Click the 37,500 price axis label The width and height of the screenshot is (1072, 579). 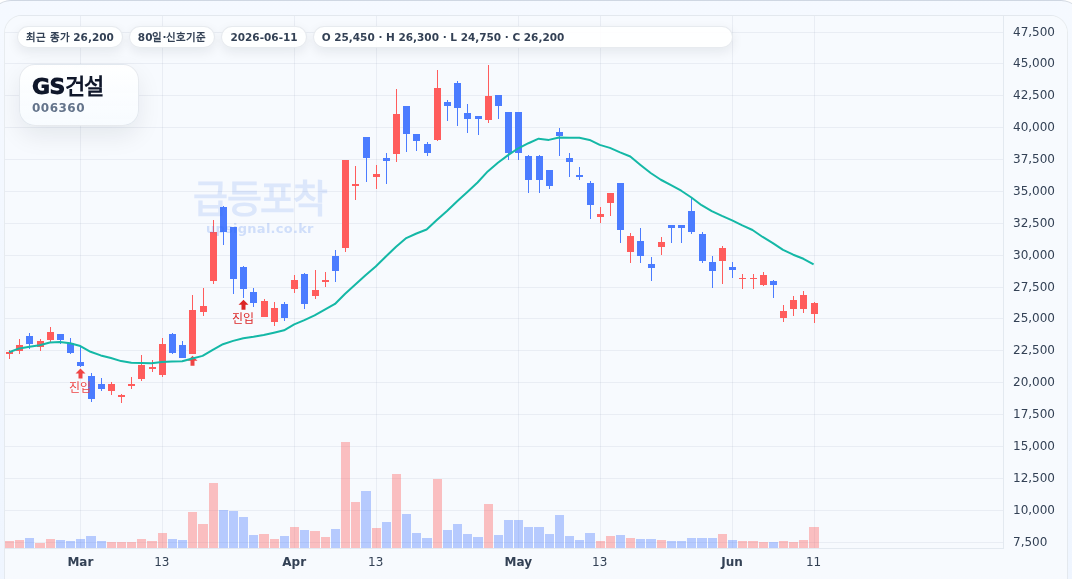tap(1034, 159)
